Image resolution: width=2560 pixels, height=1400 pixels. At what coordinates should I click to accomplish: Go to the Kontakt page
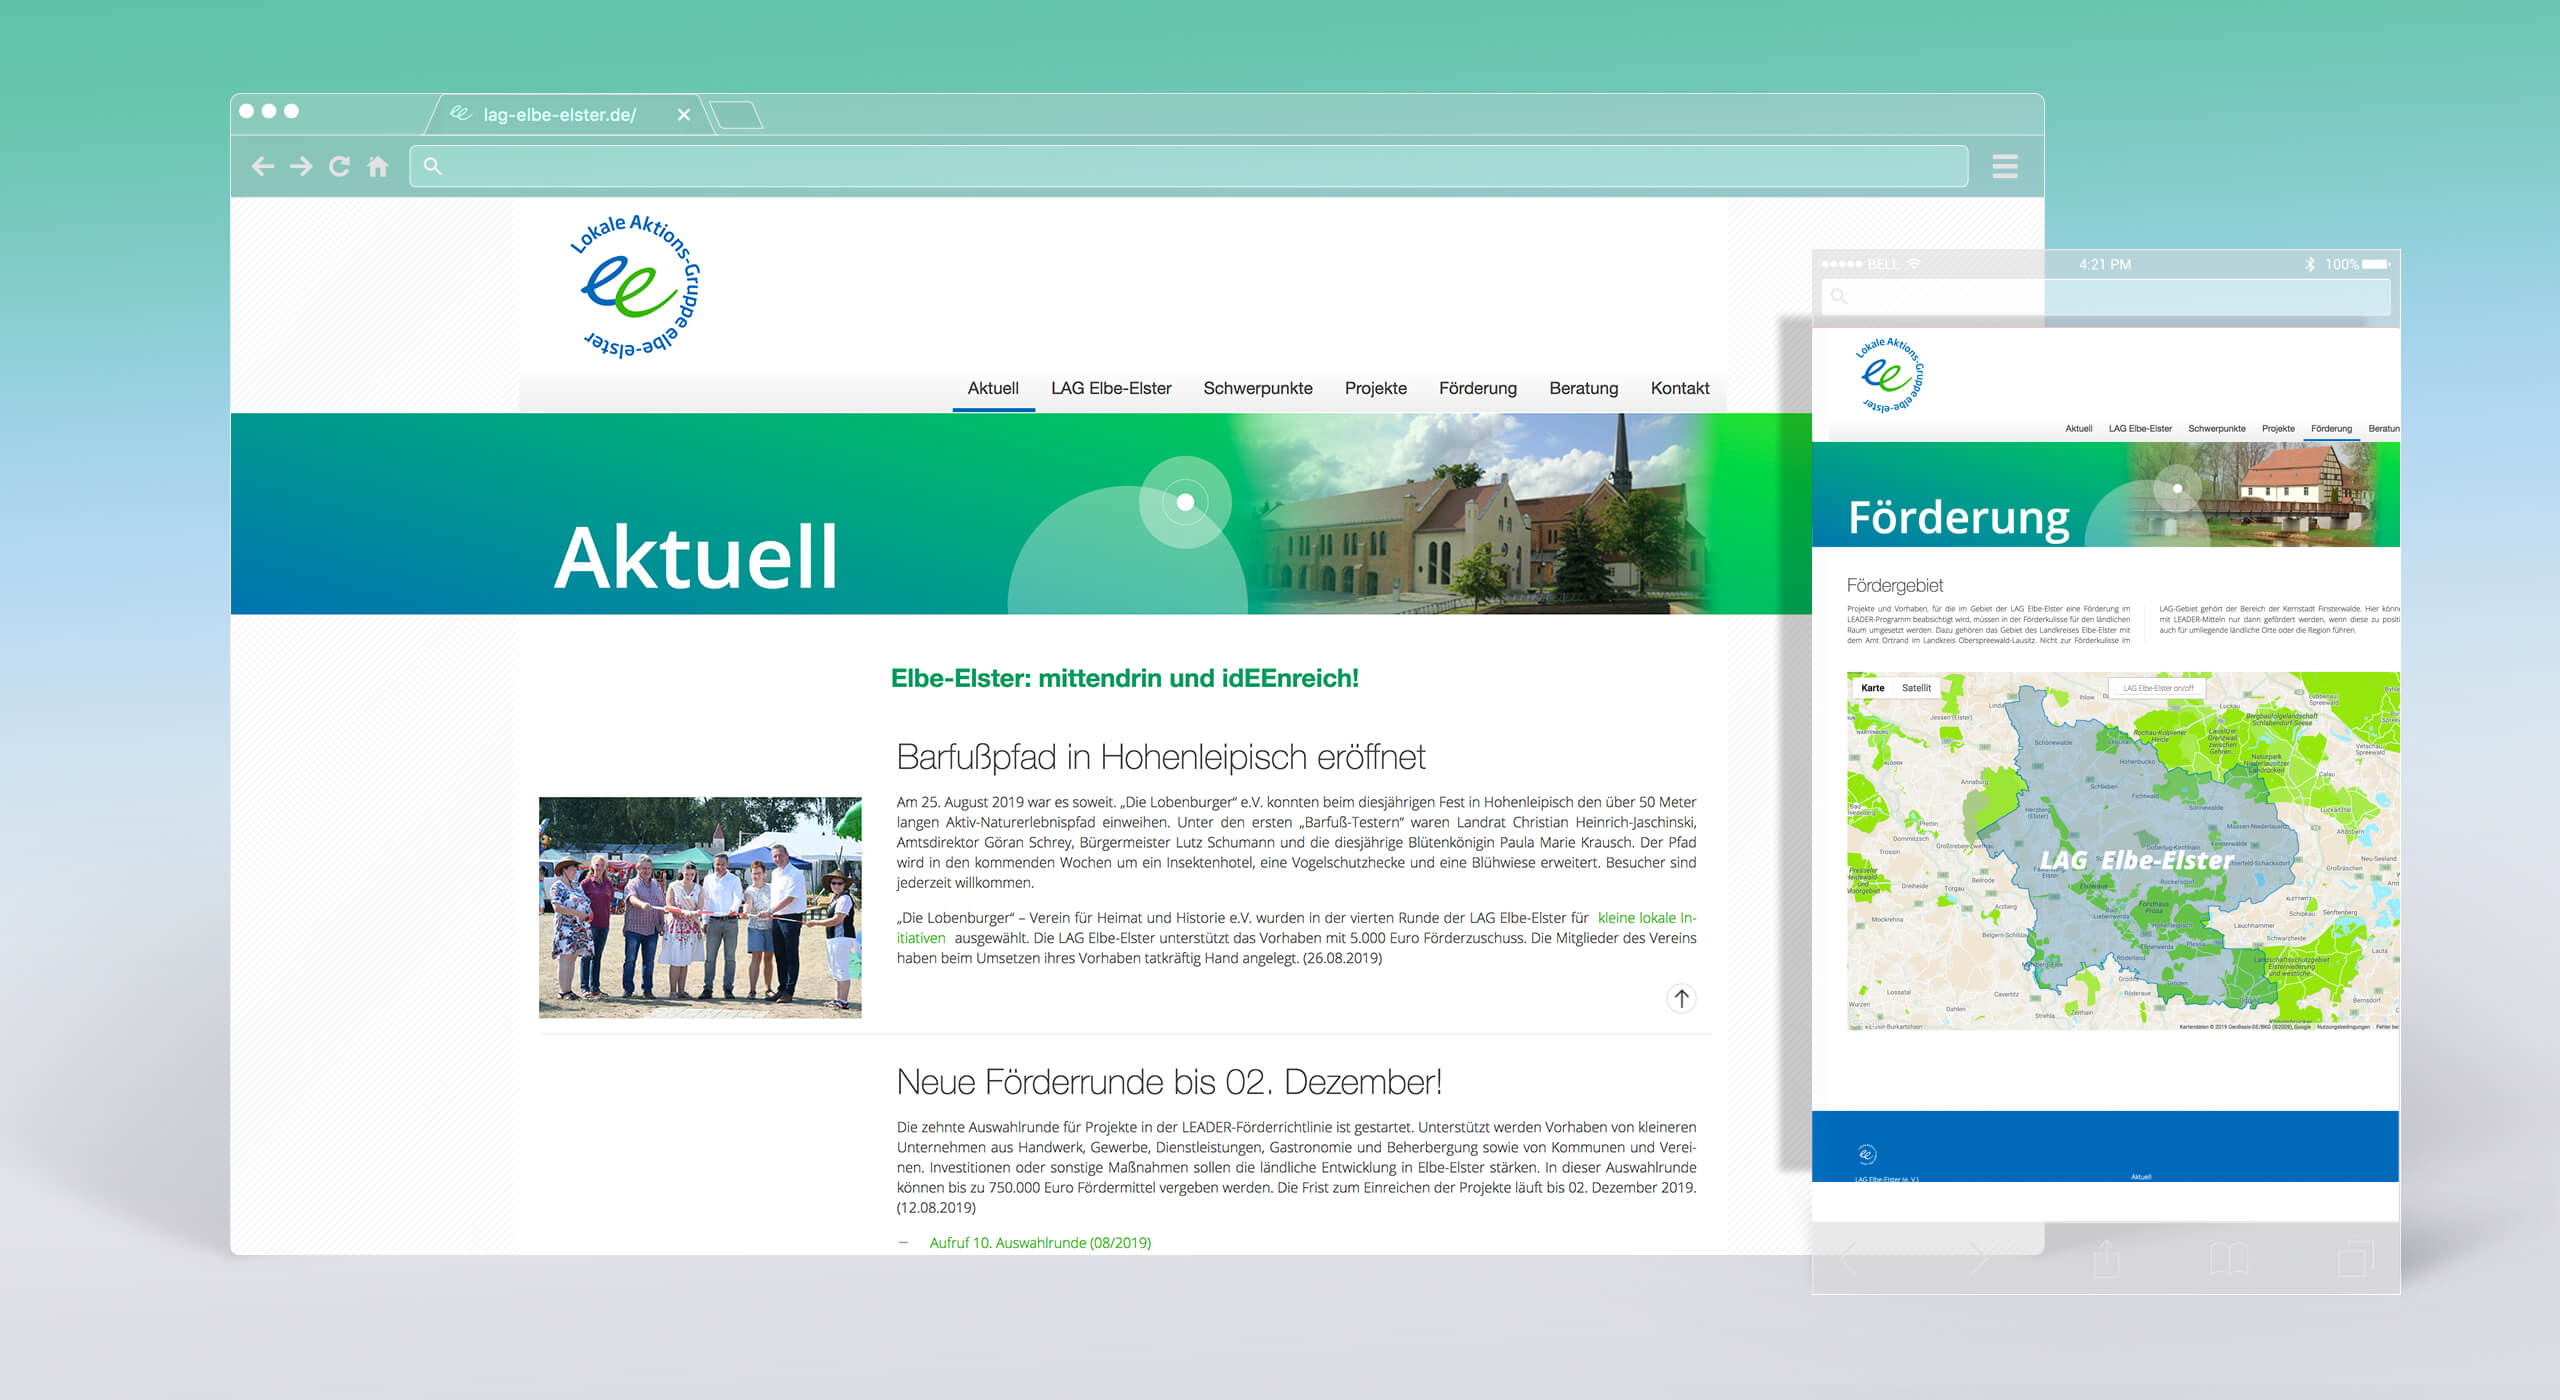coord(1679,388)
